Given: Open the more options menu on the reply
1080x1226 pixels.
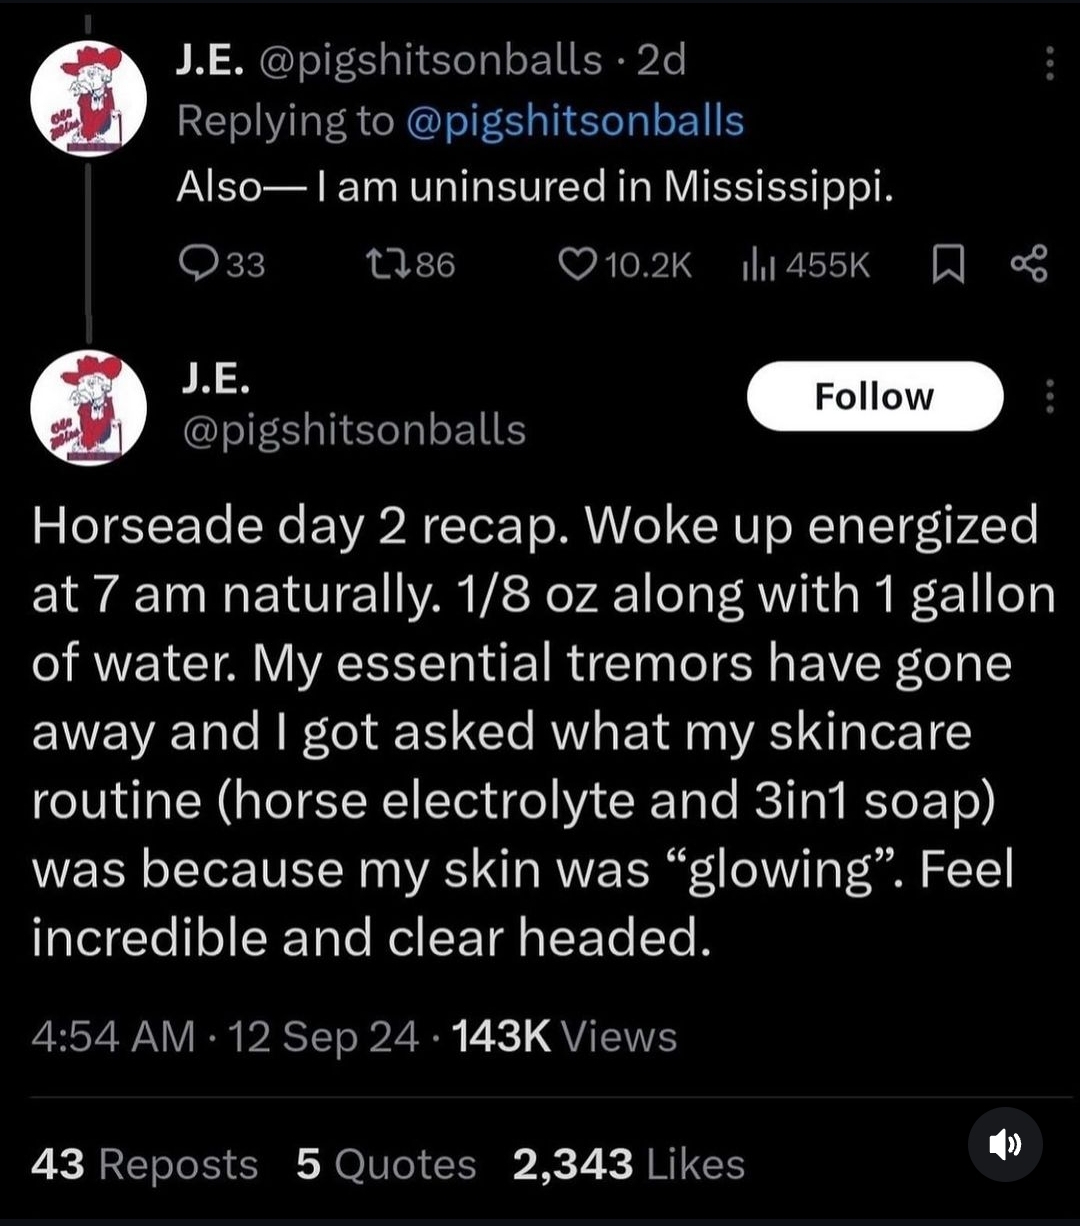Looking at the screenshot, I should [1049, 64].
